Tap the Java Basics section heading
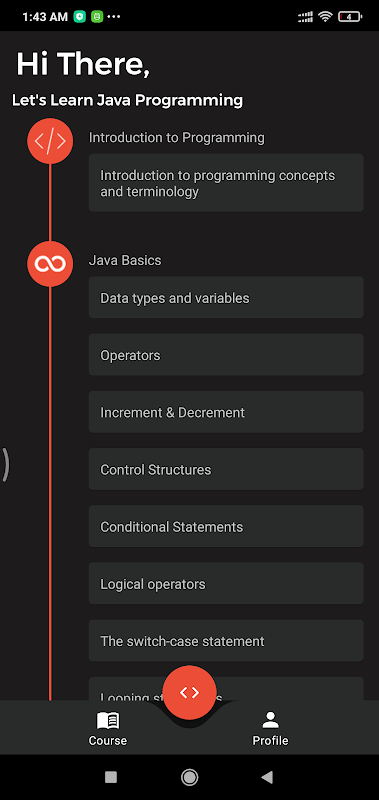 coord(125,260)
